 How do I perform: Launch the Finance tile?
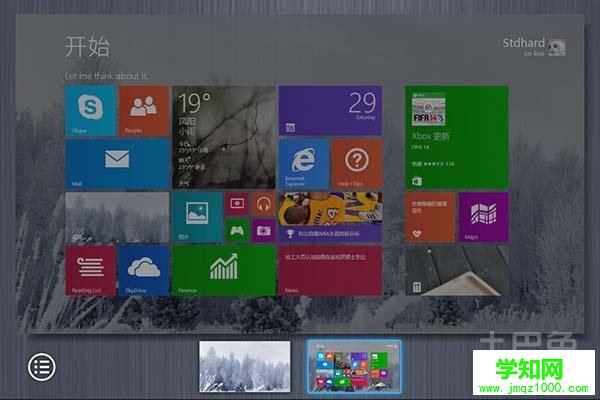(224, 270)
